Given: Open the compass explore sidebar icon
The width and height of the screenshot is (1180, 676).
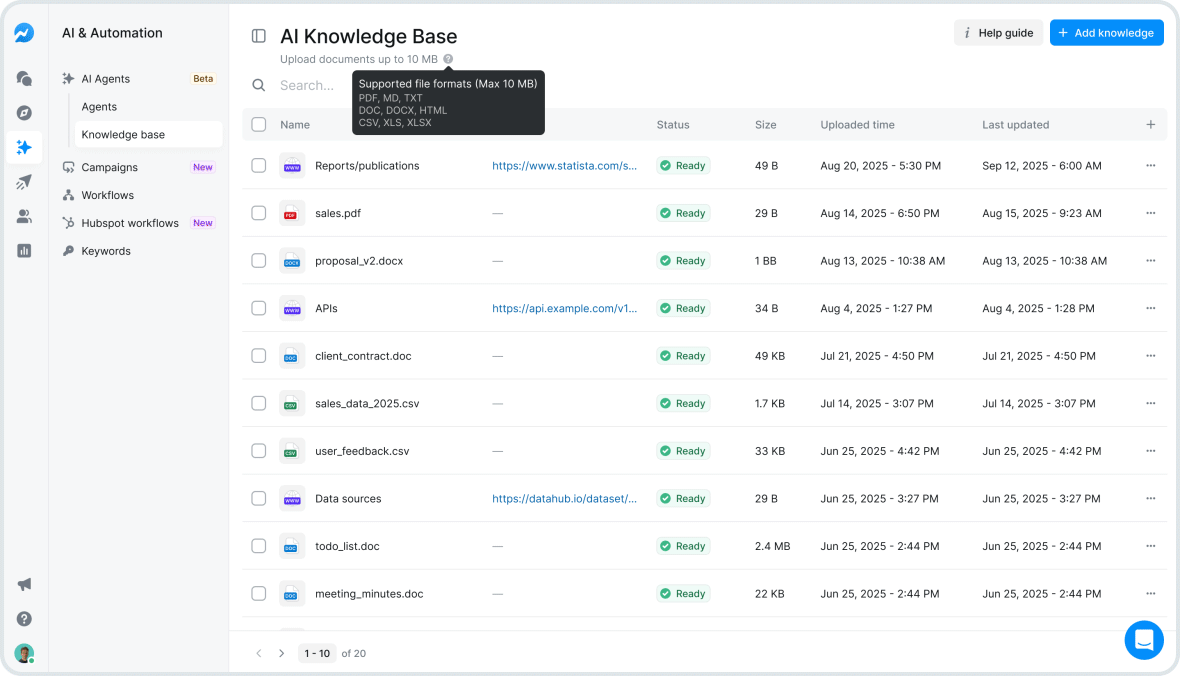Looking at the screenshot, I should [x=24, y=113].
